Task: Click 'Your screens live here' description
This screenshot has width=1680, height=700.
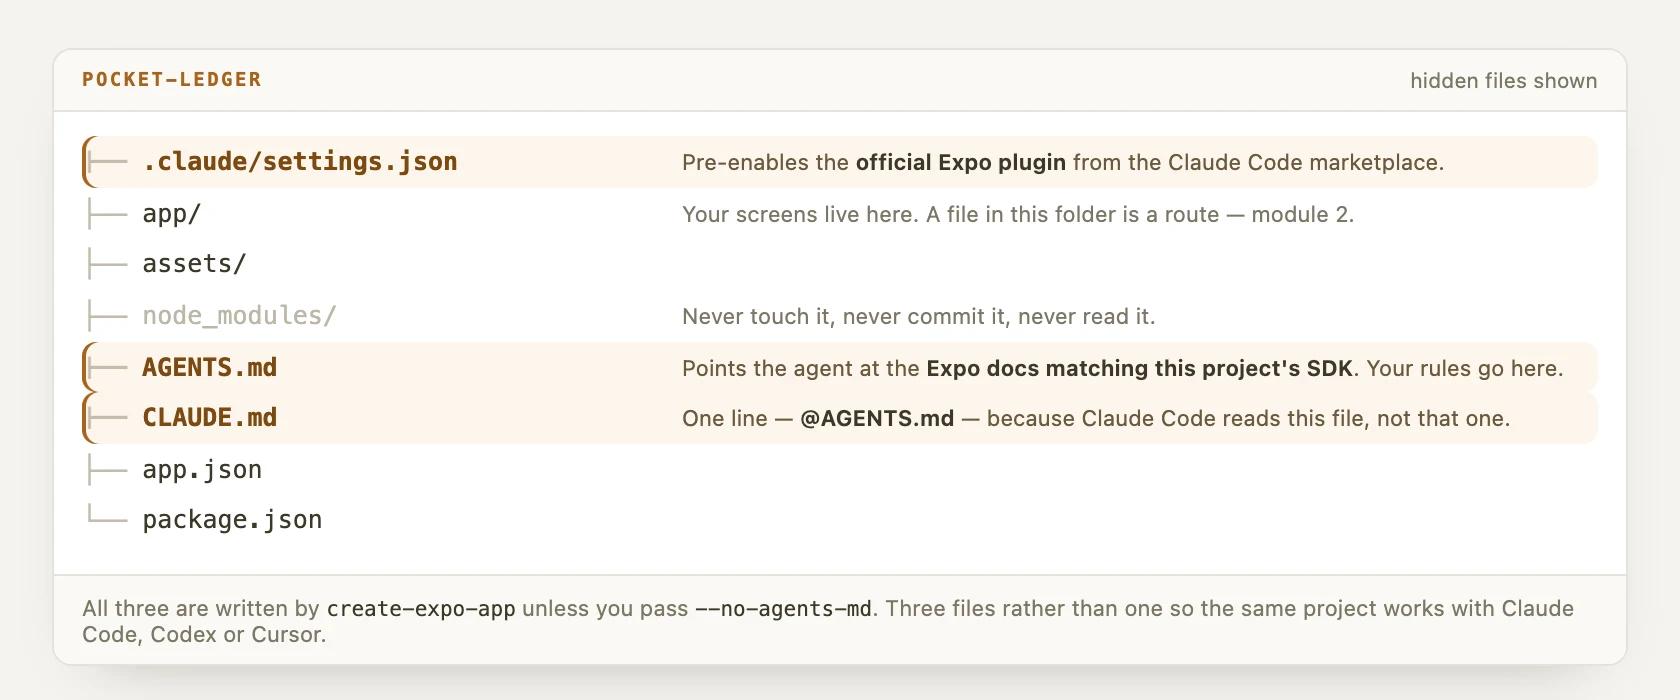Action: coord(800,215)
